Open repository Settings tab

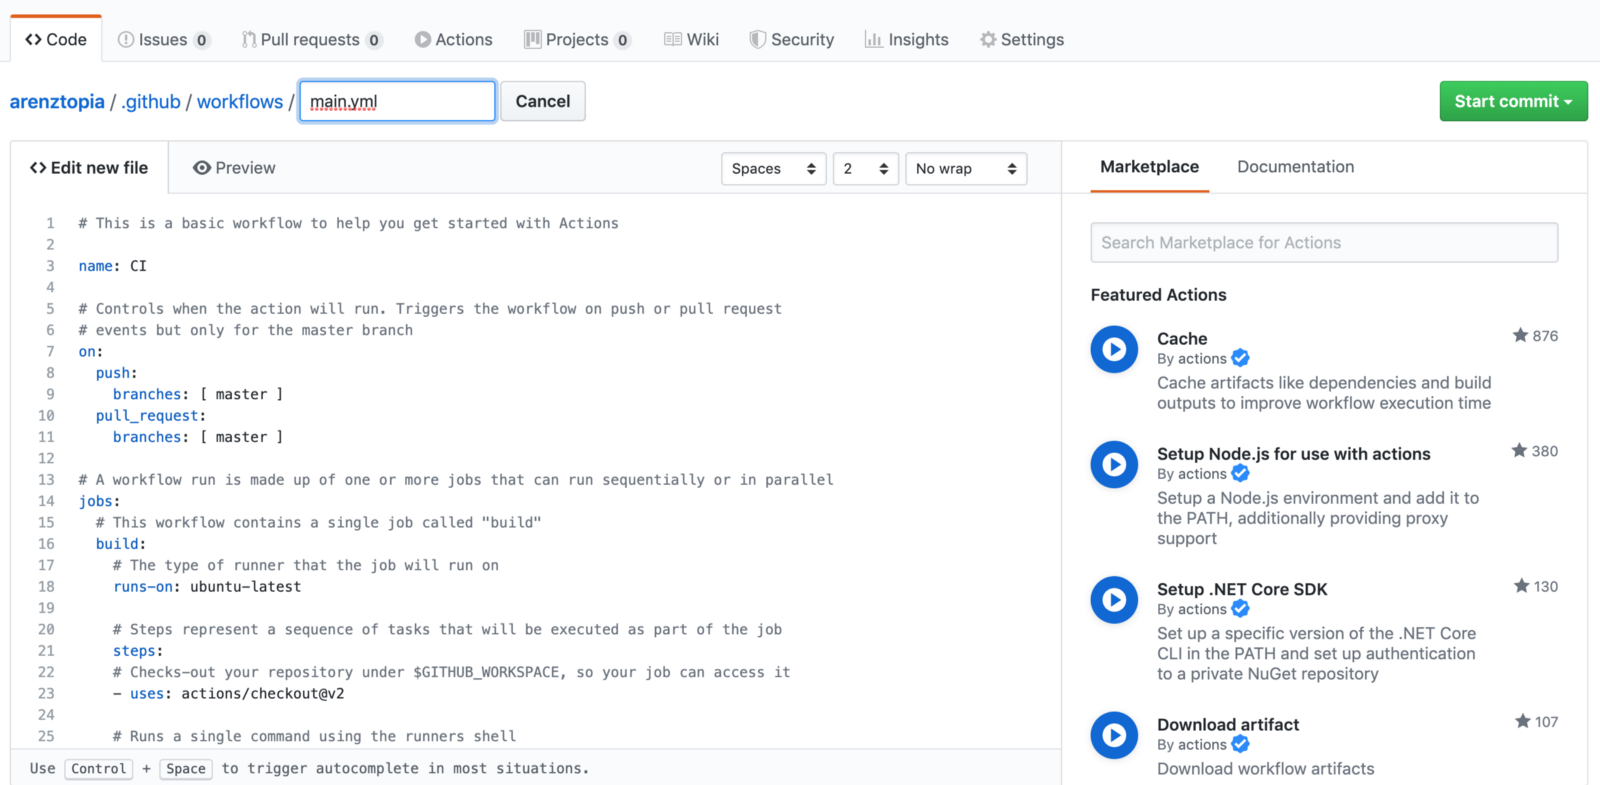click(x=1022, y=40)
